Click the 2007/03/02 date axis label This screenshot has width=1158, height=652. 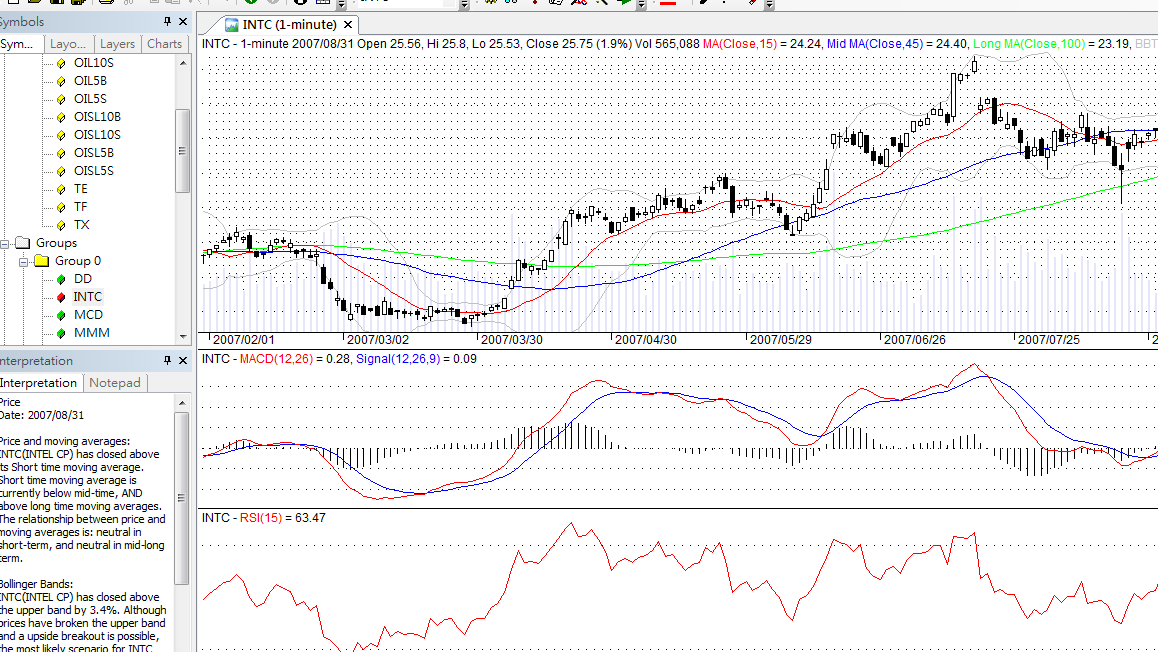tap(377, 340)
